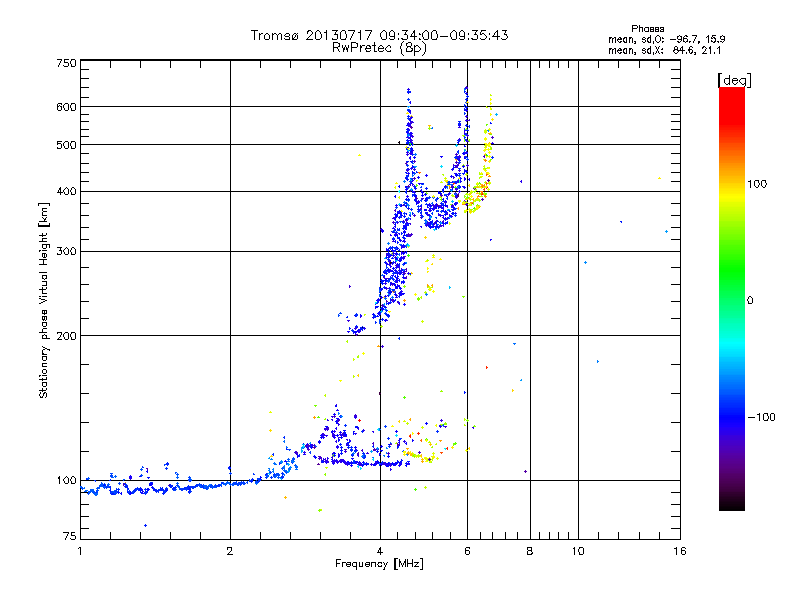This screenshot has height=600, width=800.
Task: Click the y-axis label 'Stationary phase Virtual Height [km]'
Action: pyautogui.click(x=43, y=300)
